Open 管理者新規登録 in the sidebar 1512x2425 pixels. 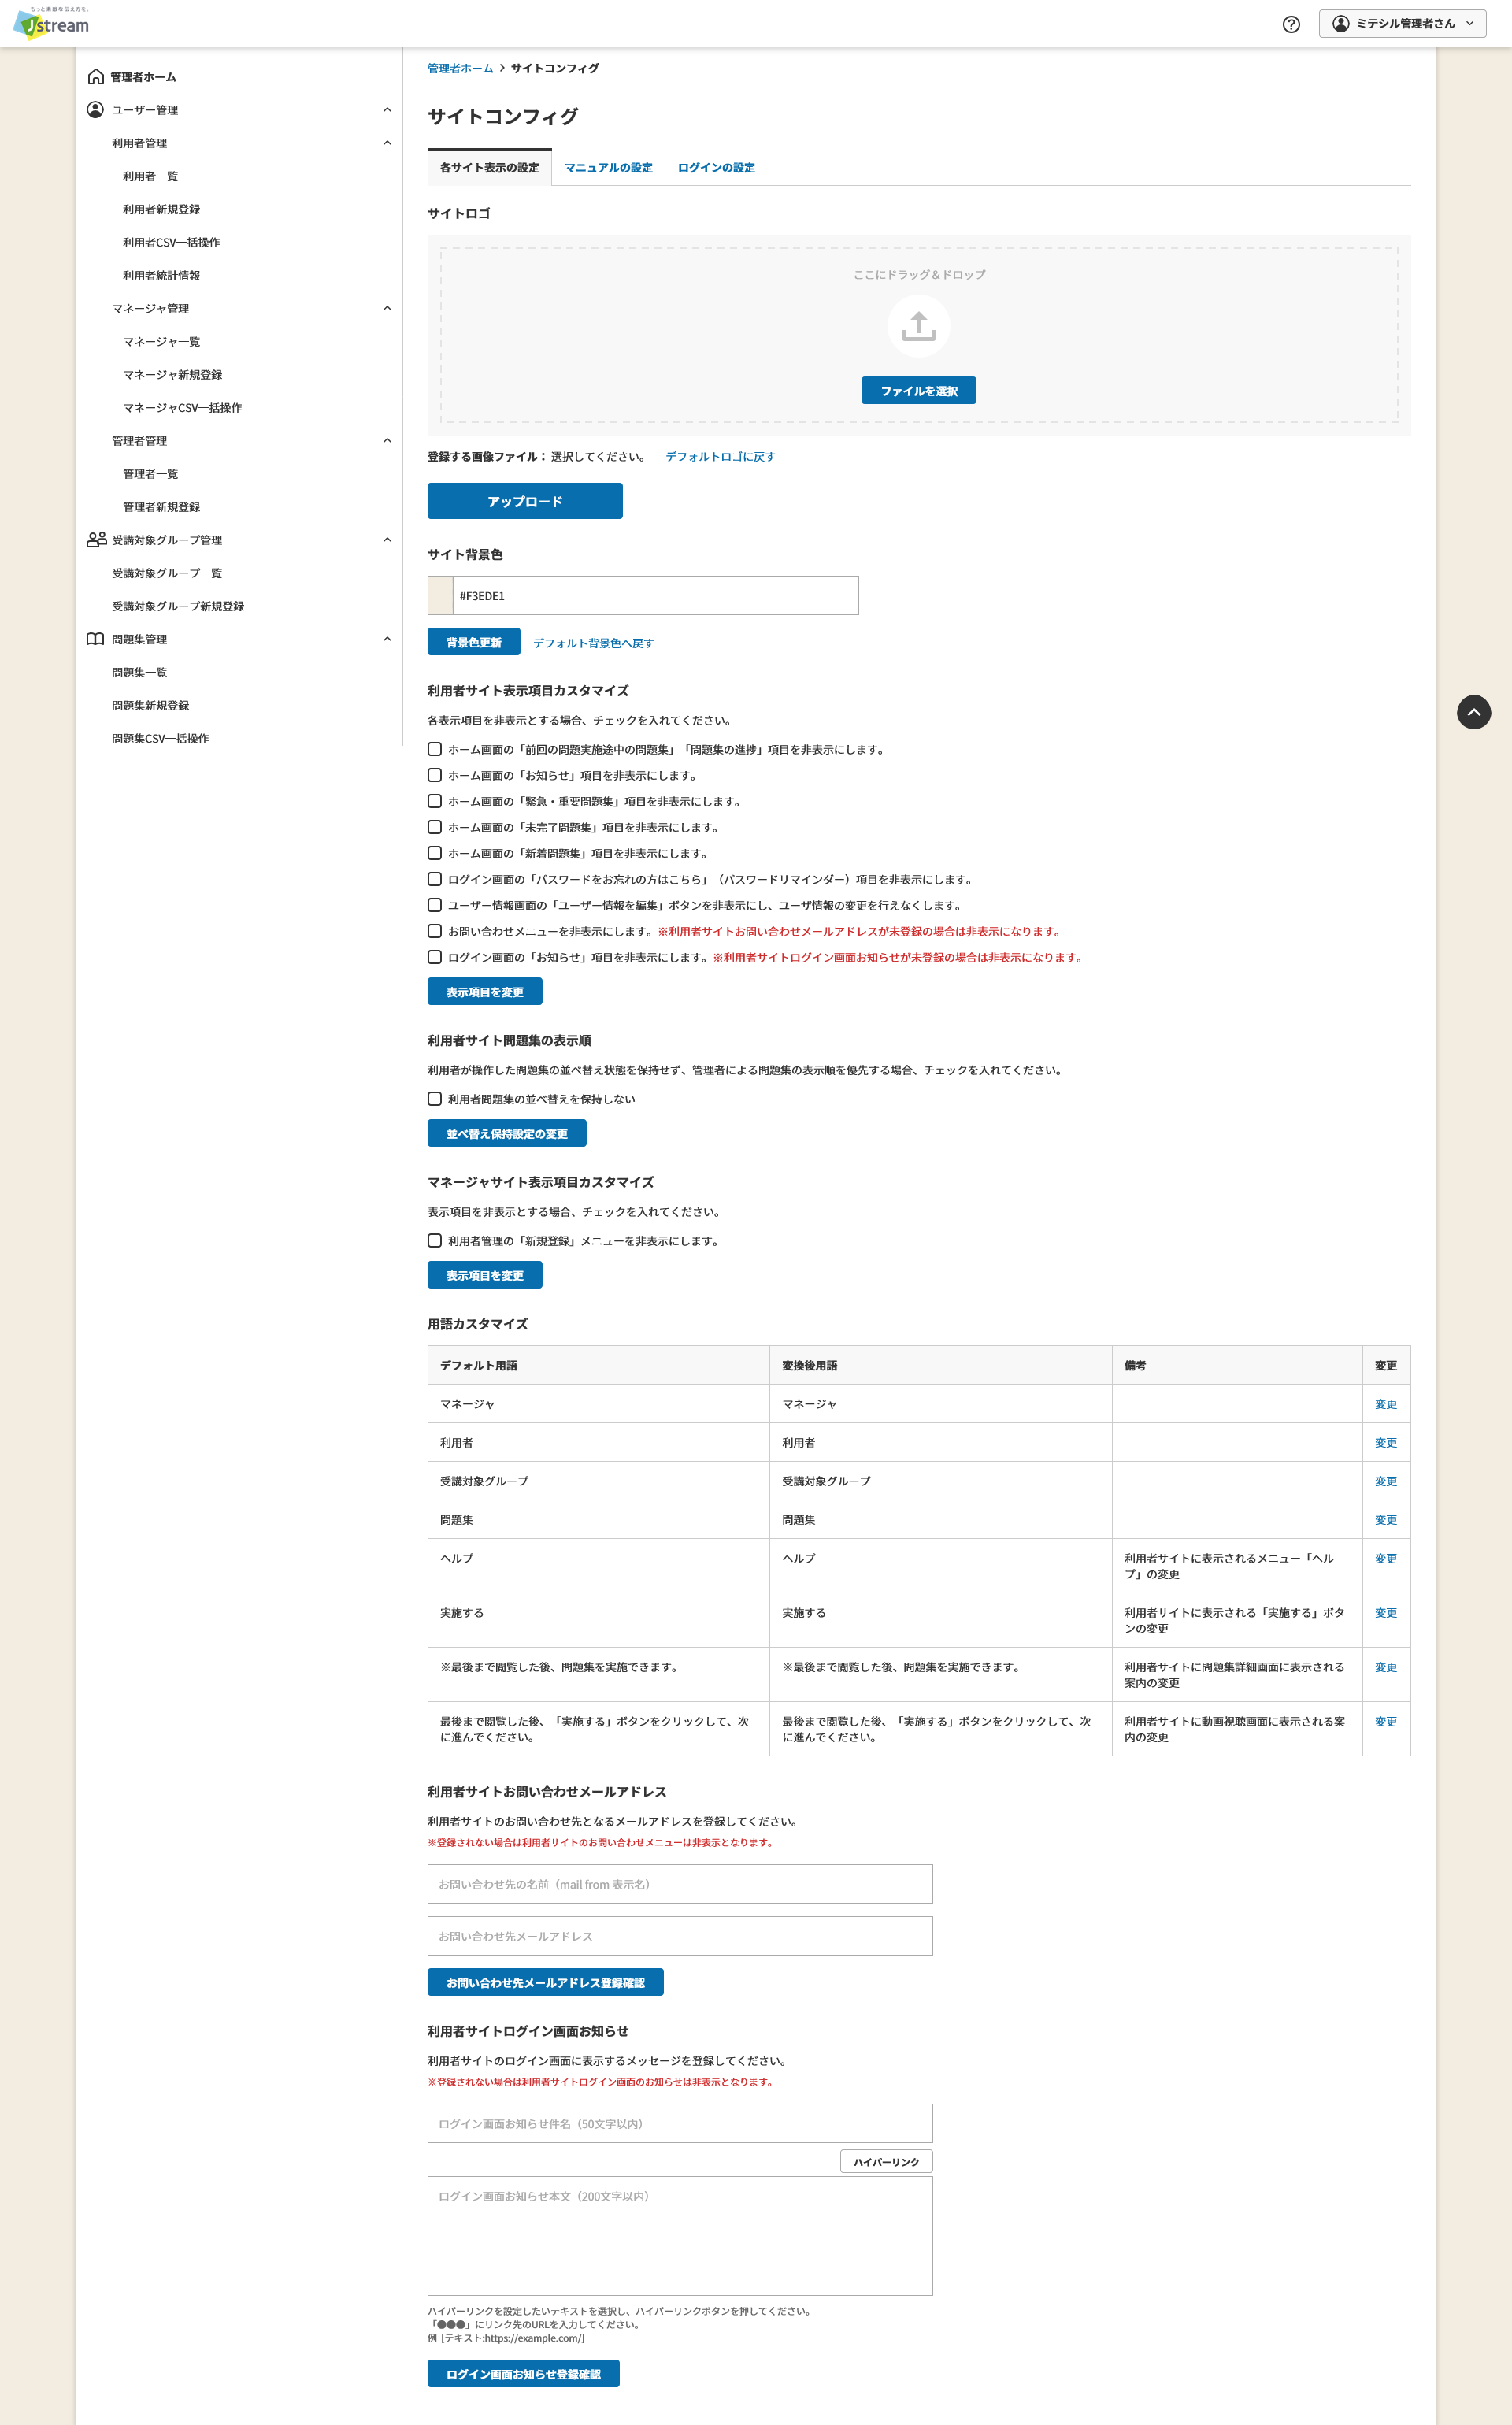(161, 507)
